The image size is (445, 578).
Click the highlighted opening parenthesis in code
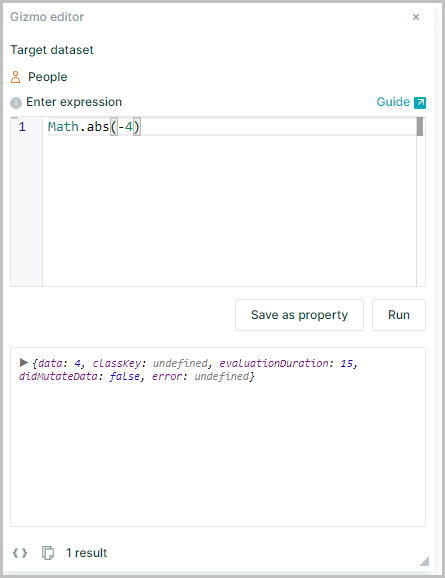[x=114, y=127]
